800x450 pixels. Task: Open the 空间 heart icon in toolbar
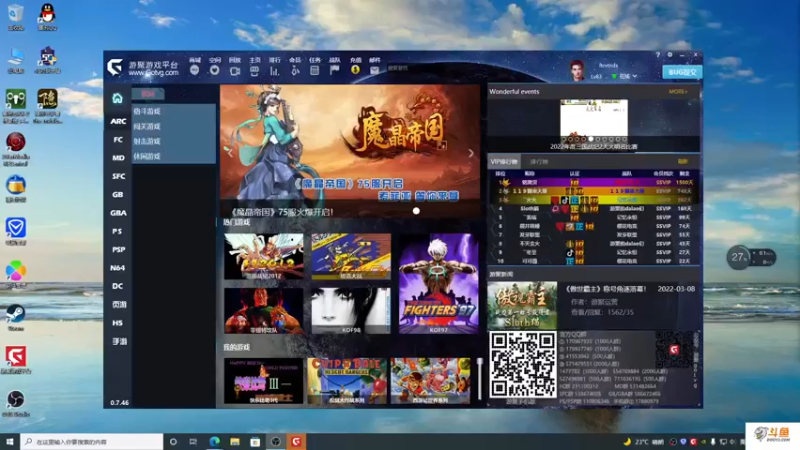[214, 71]
